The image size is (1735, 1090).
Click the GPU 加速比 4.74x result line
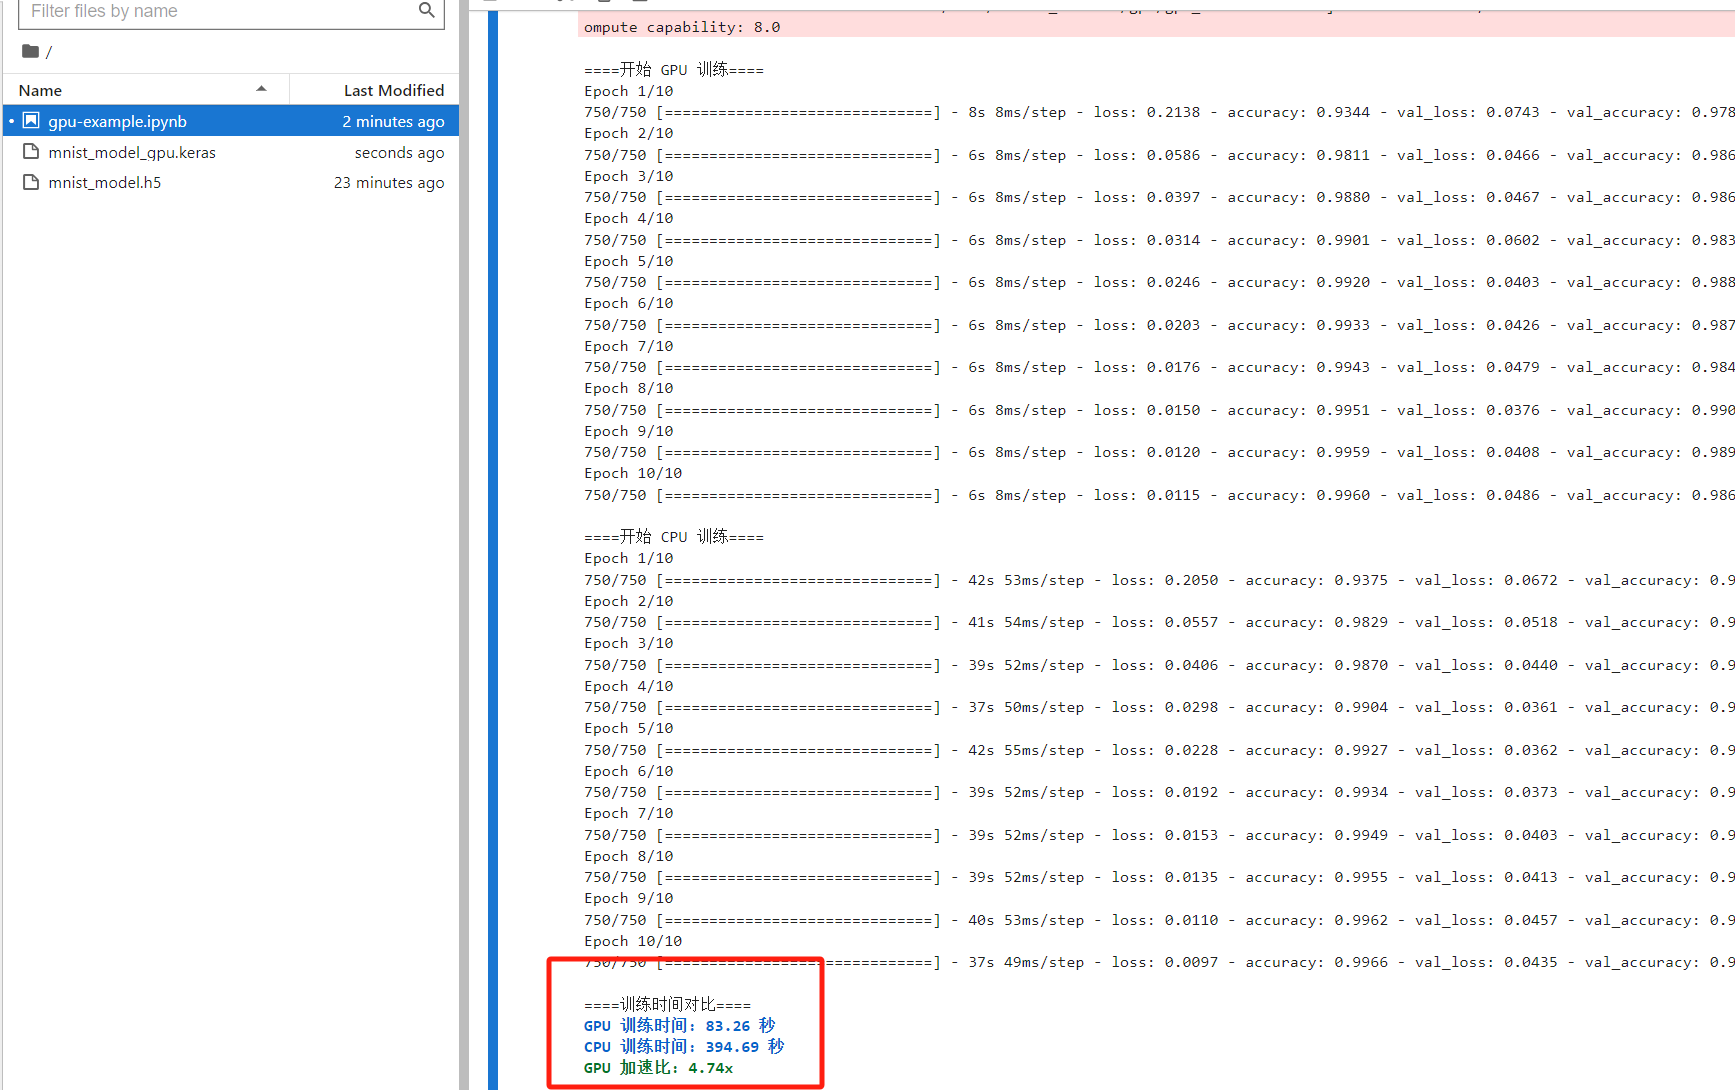coord(658,1068)
